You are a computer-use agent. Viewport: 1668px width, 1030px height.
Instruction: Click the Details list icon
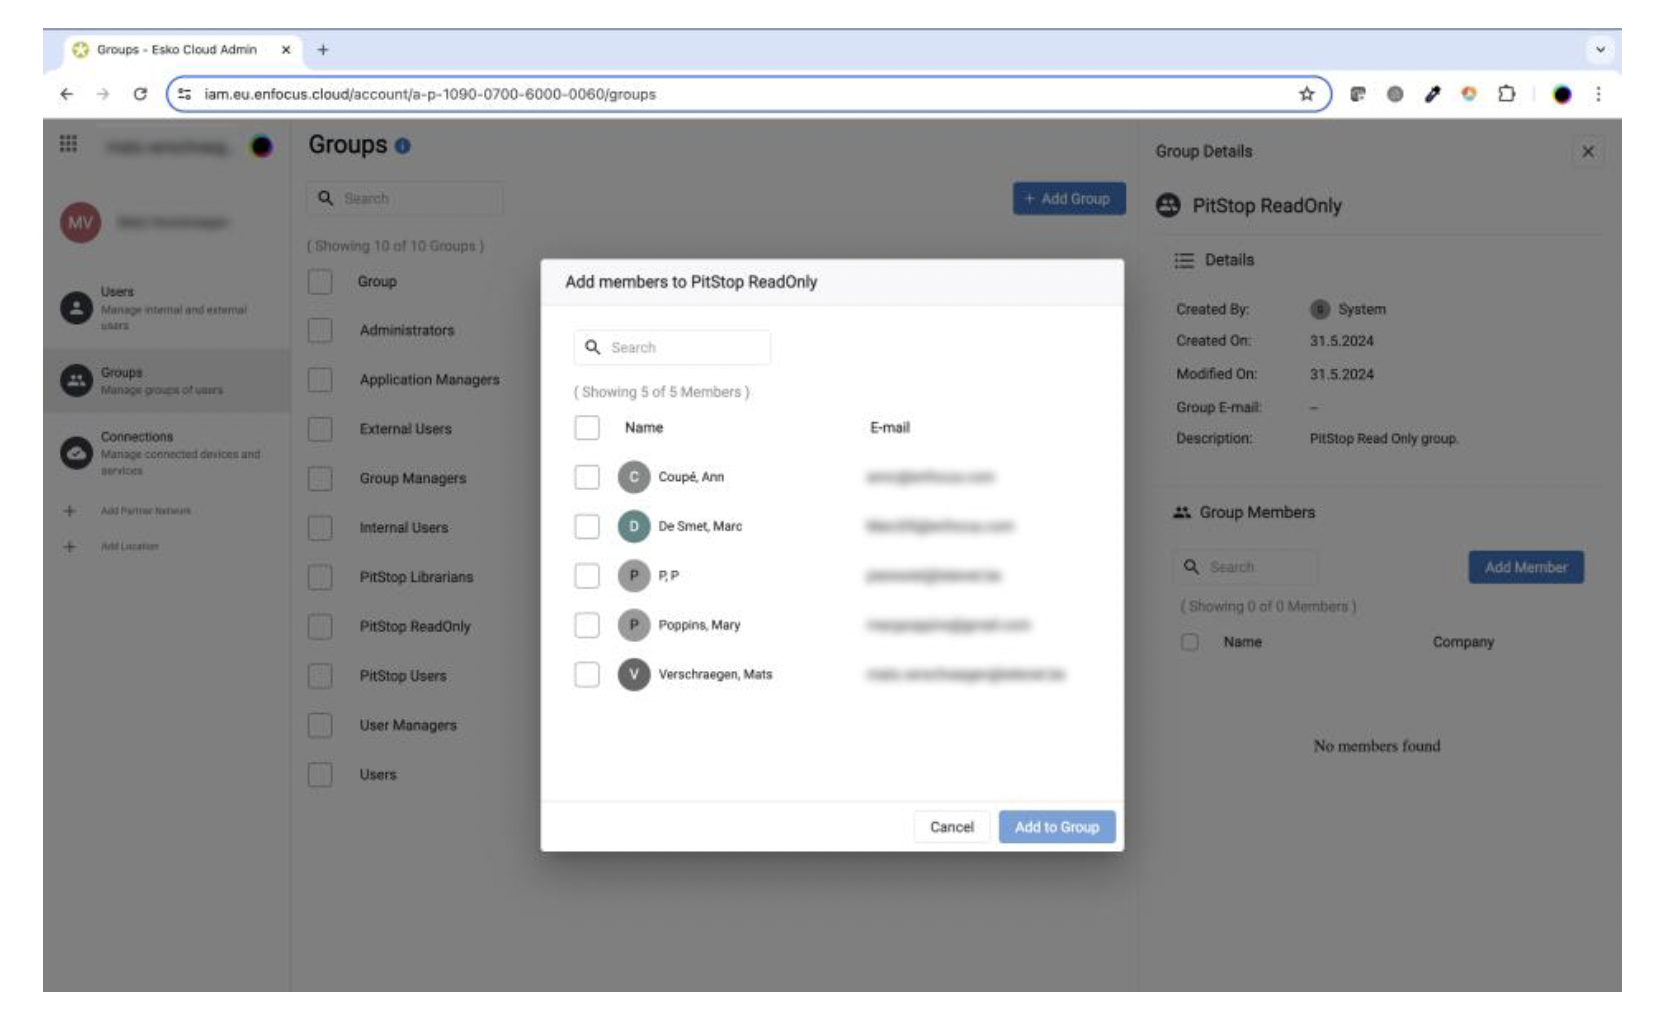[x=1184, y=260]
